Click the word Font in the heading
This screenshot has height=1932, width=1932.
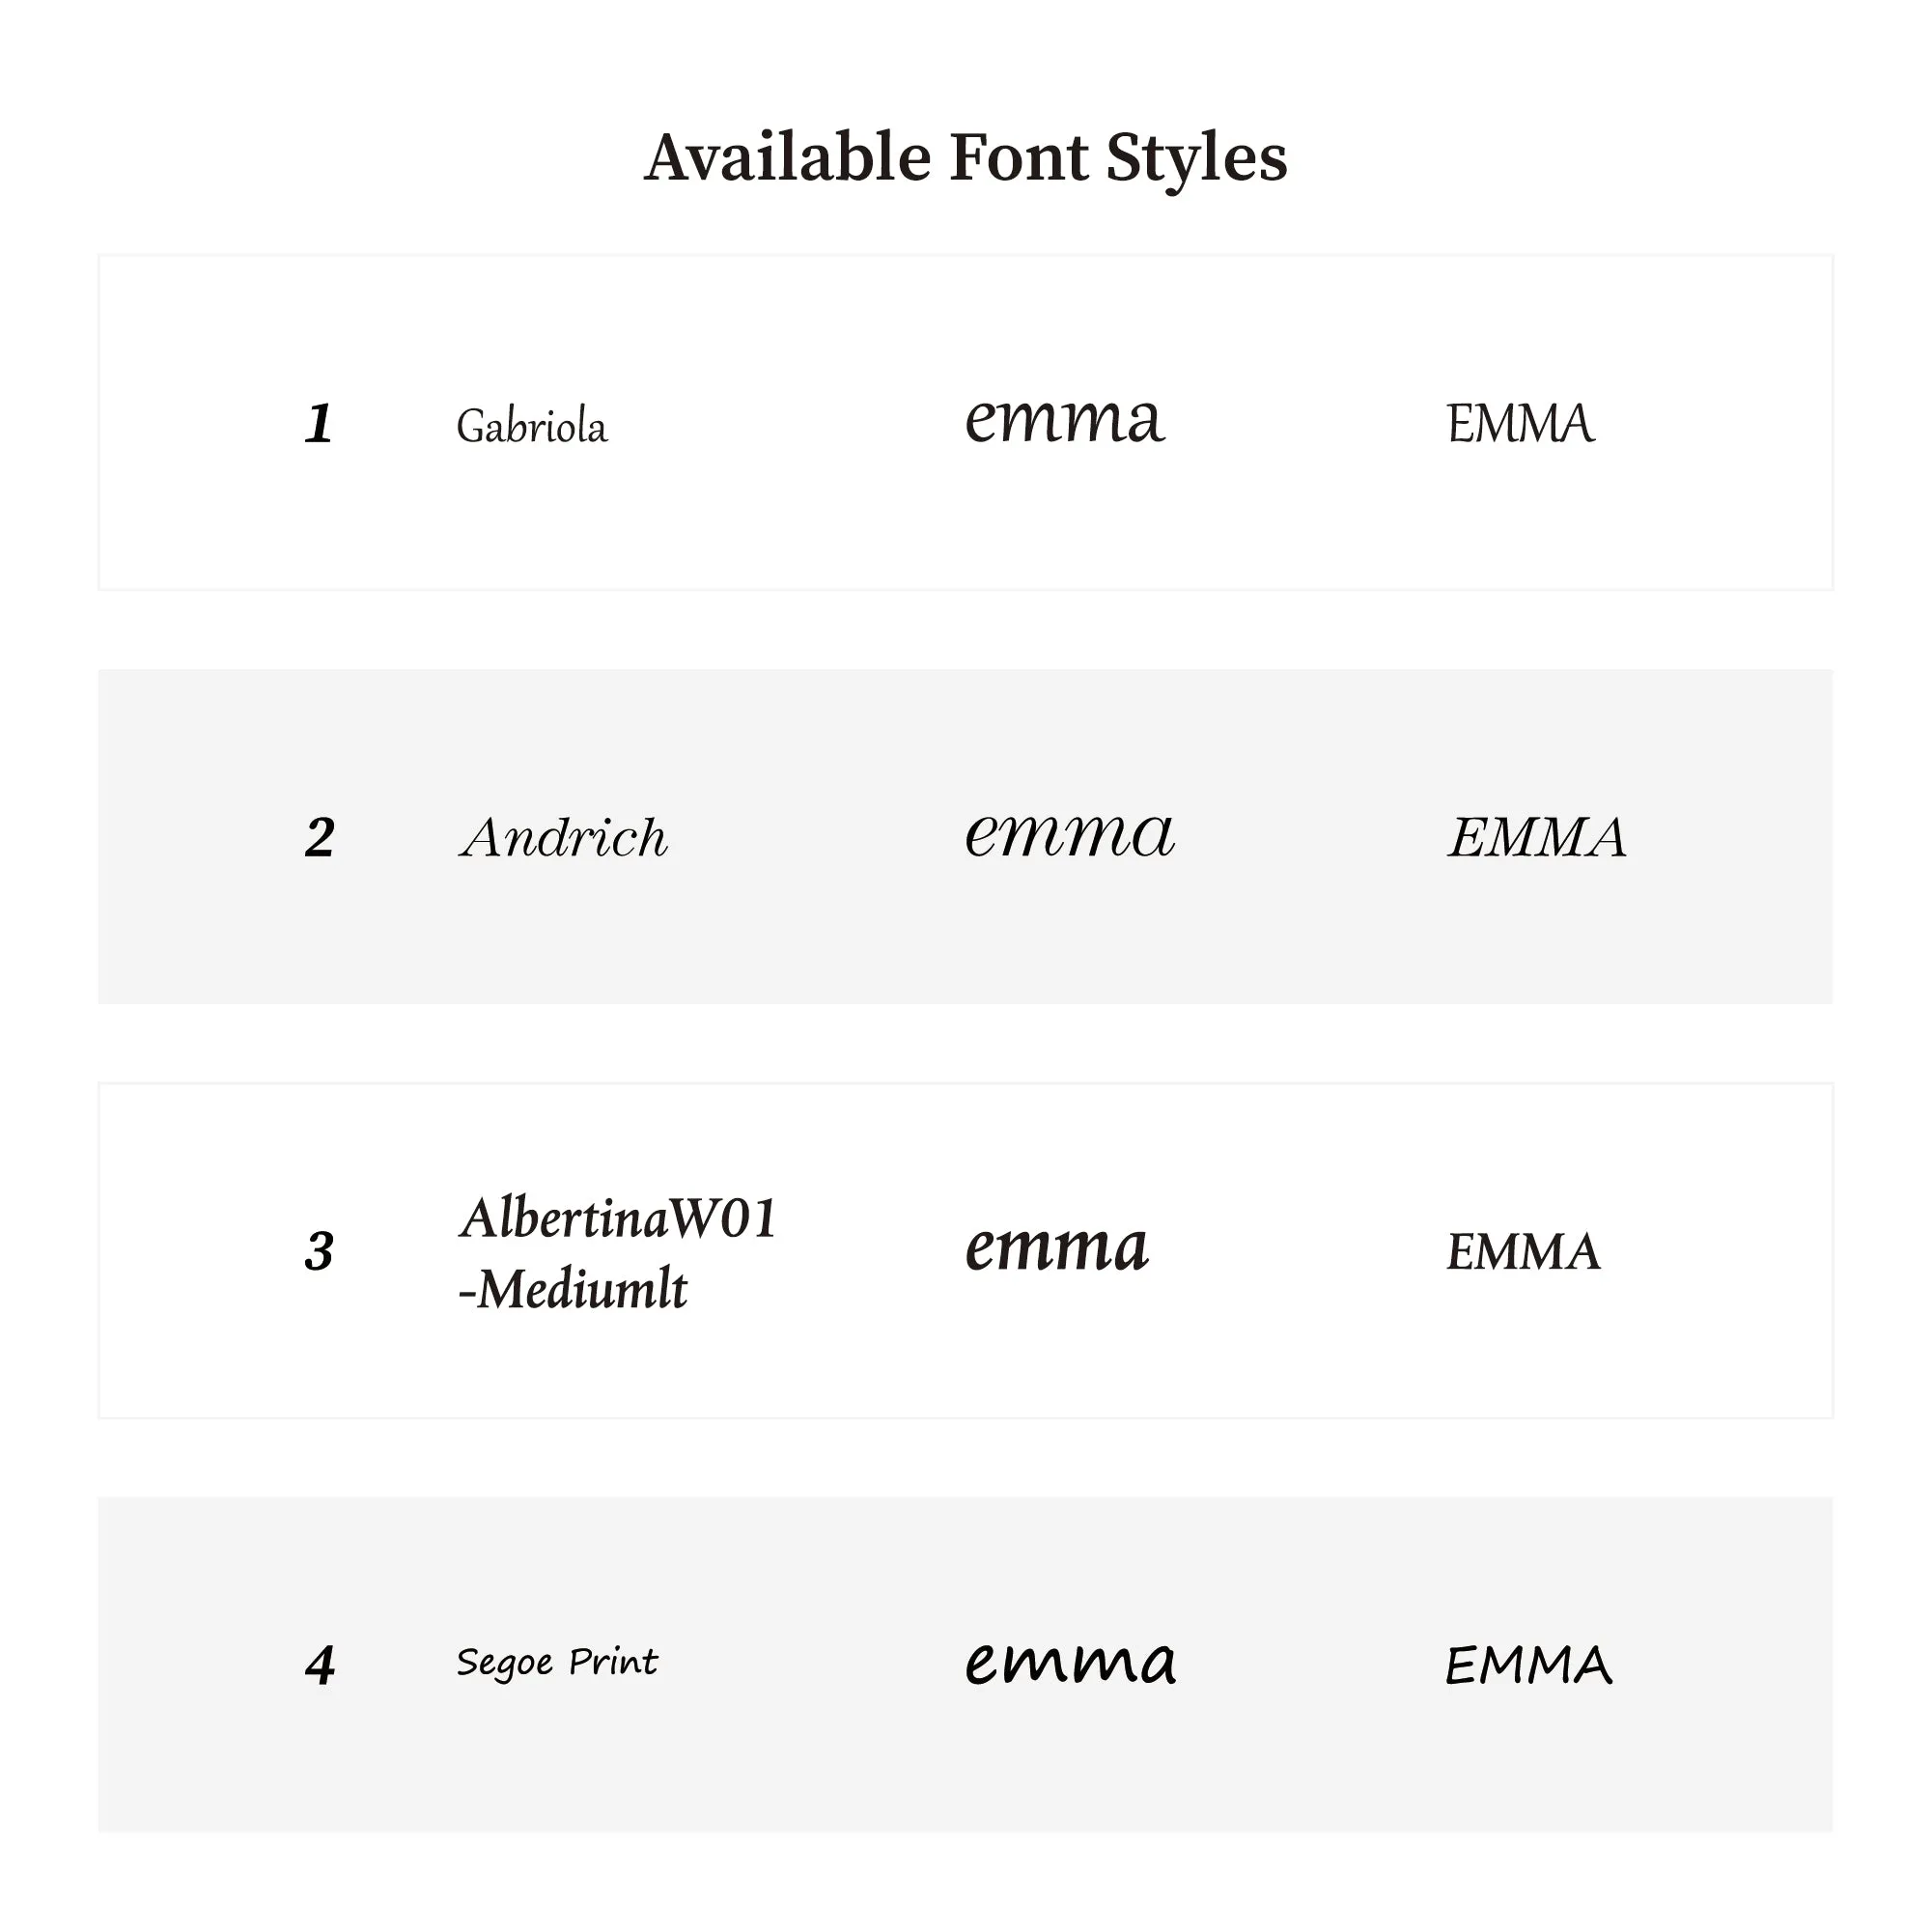[1019, 158]
